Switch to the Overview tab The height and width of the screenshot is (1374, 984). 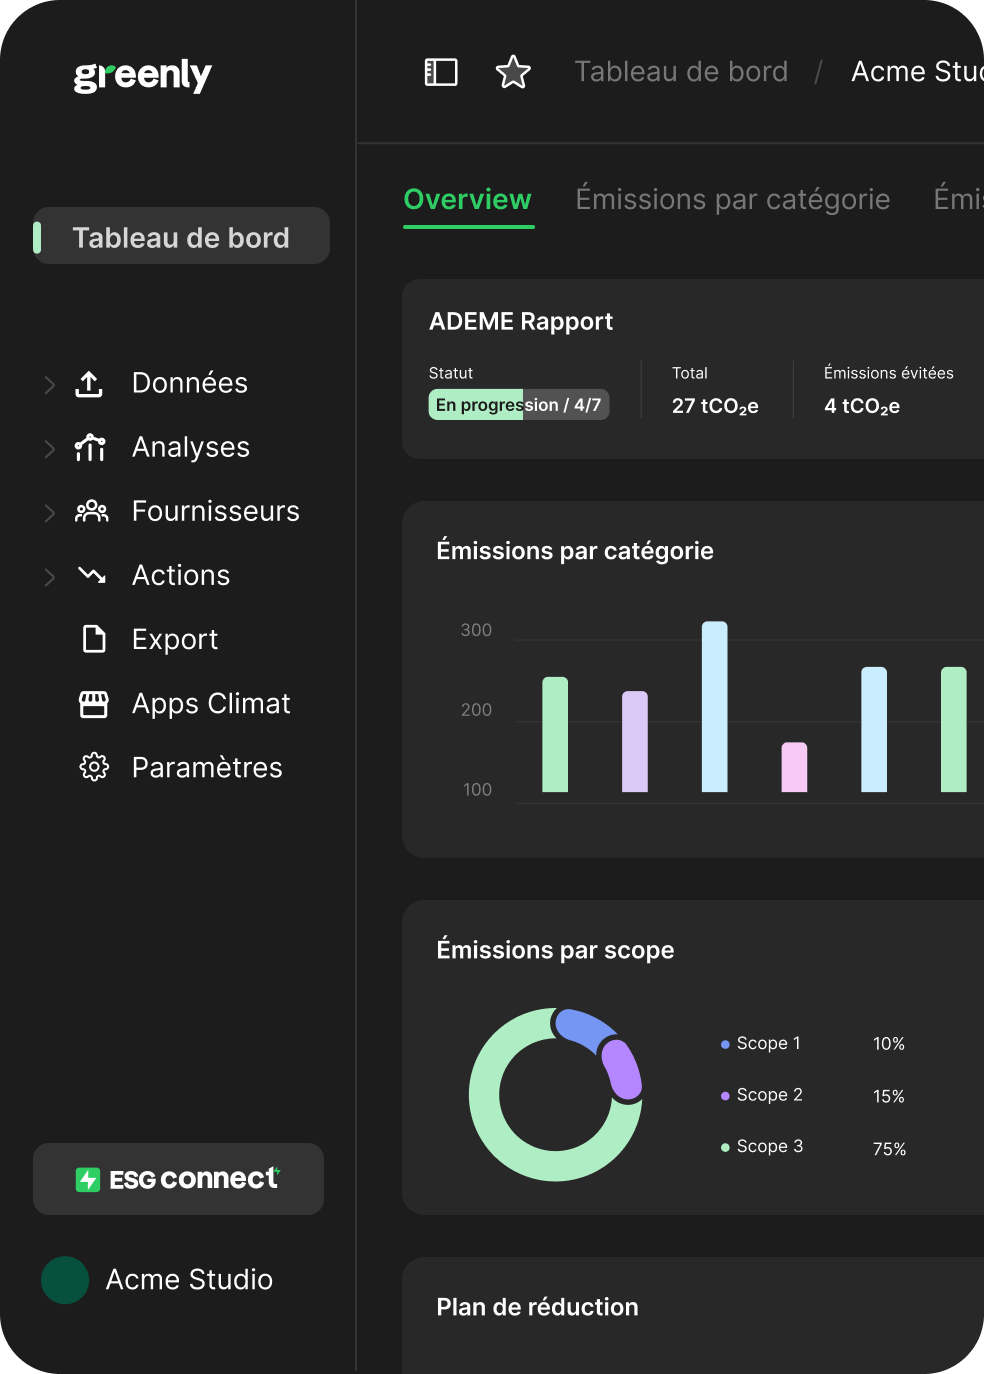(467, 200)
